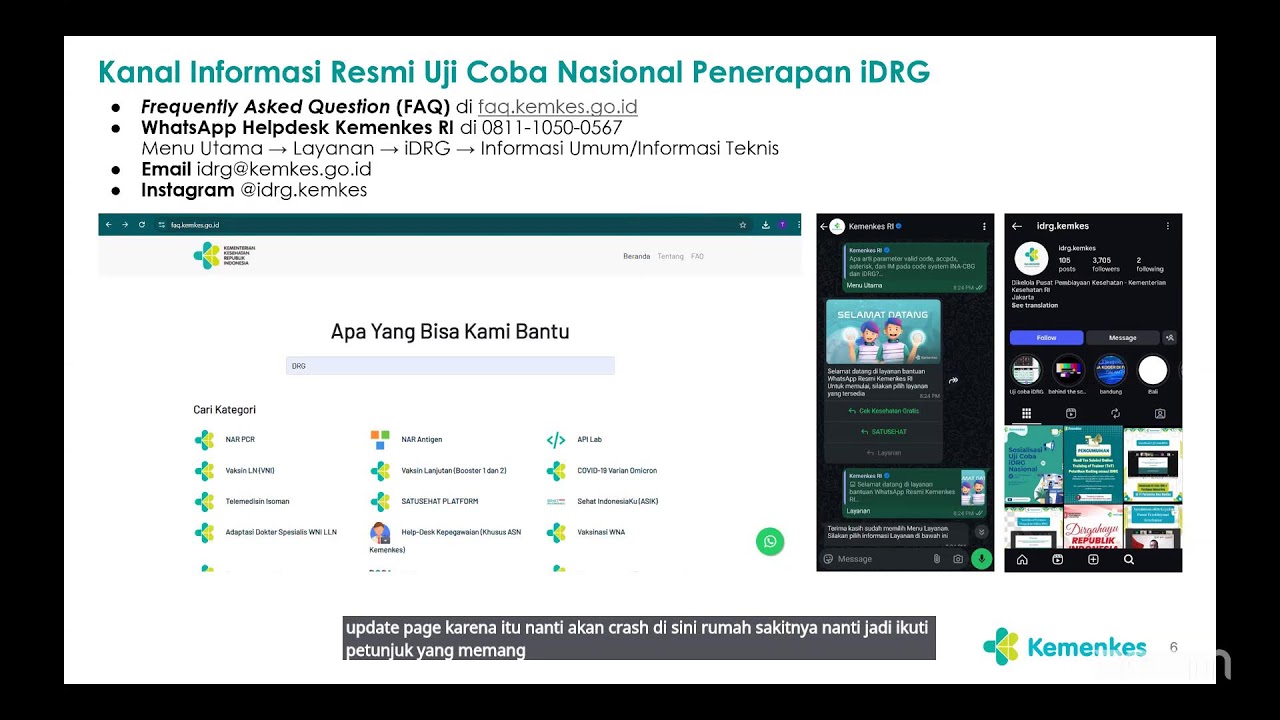Open the Instagram profile options menu
The height and width of the screenshot is (720, 1280).
pos(1168,226)
